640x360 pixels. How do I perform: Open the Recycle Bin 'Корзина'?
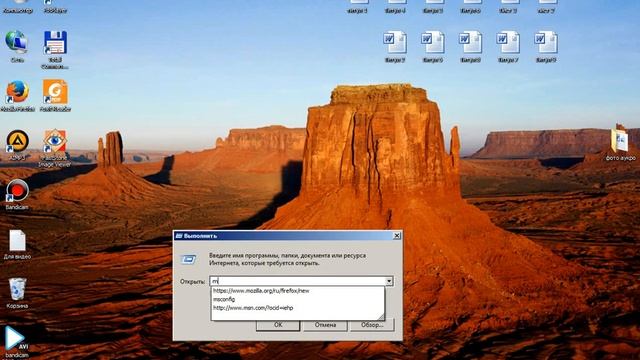pos(17,289)
